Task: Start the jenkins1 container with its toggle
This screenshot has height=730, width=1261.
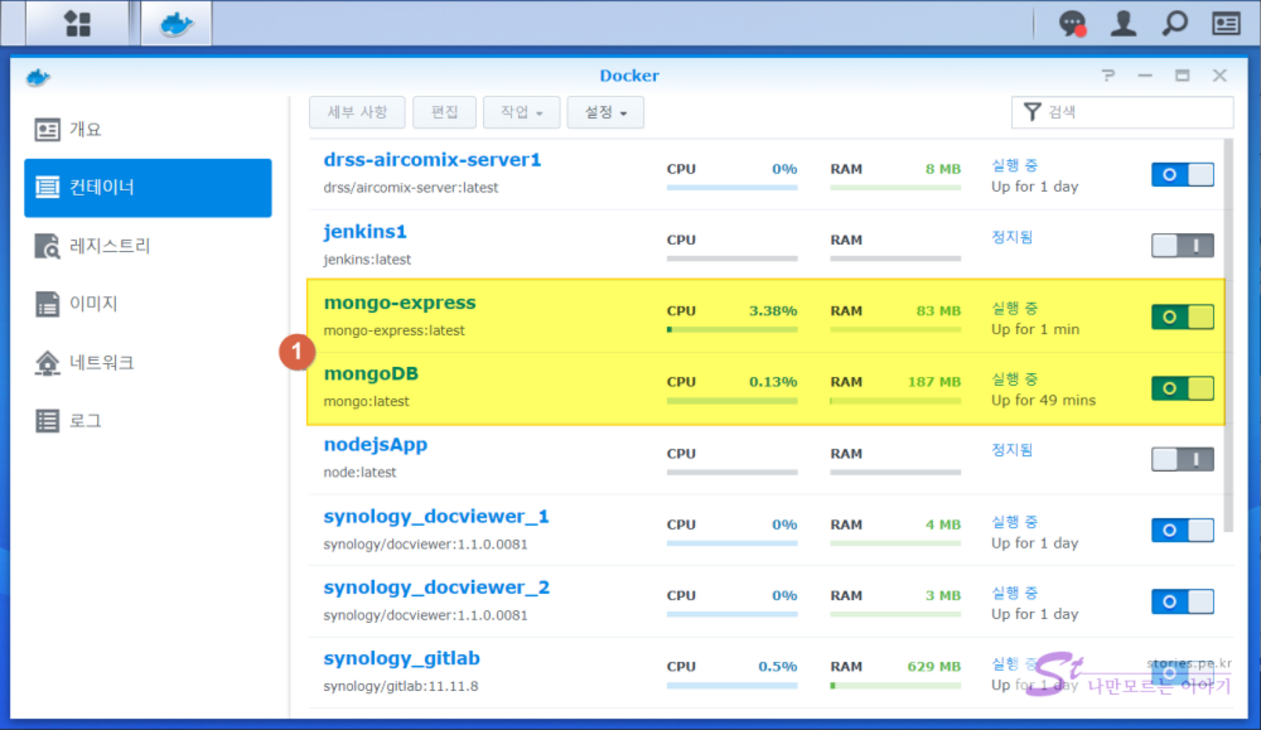Action: (1182, 246)
